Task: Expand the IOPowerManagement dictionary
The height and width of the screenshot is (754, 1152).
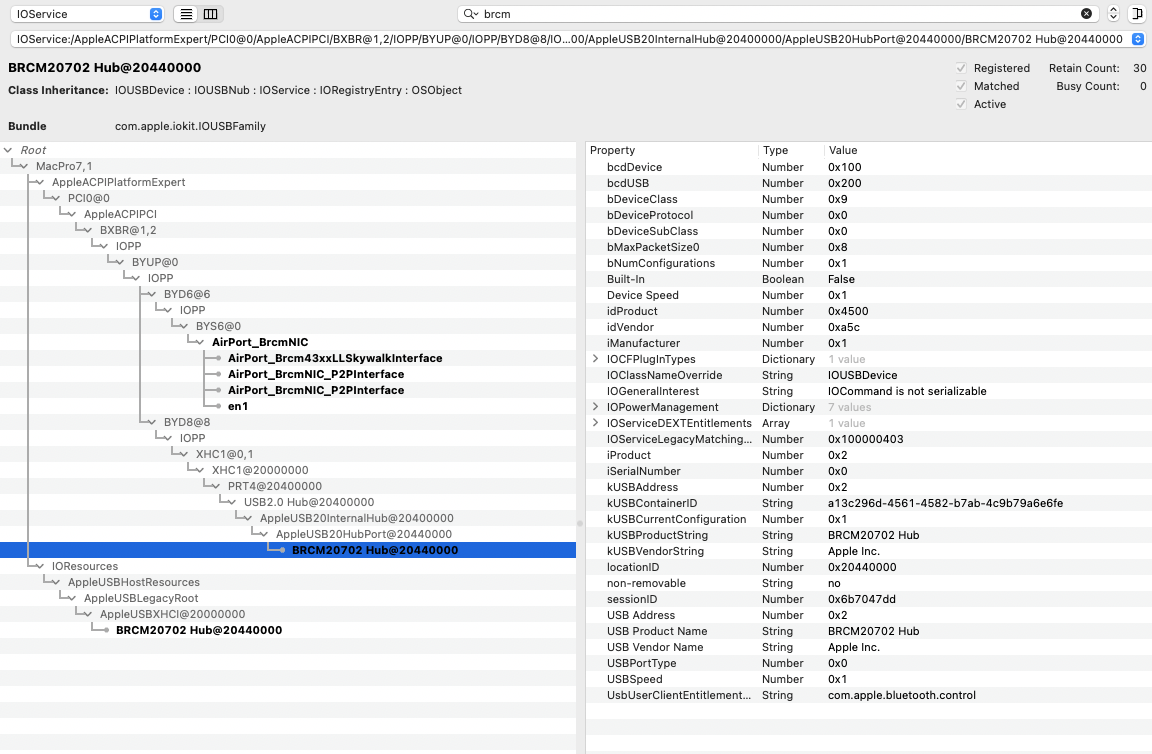Action: pyautogui.click(x=596, y=407)
